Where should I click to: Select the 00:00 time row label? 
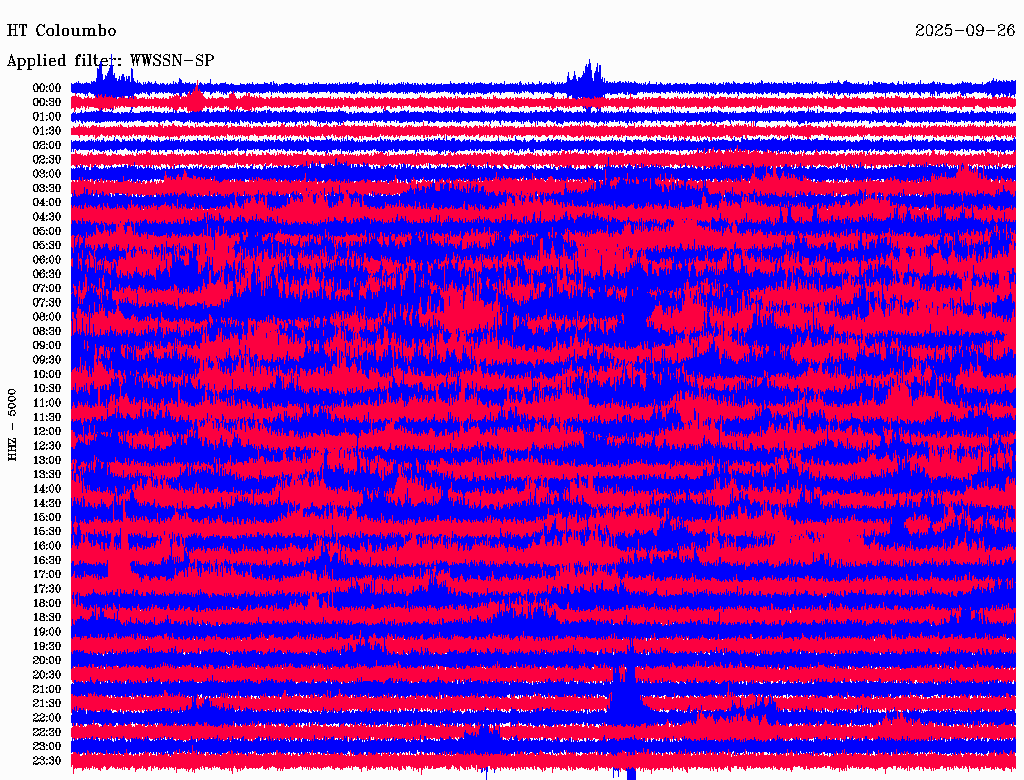(x=47, y=88)
